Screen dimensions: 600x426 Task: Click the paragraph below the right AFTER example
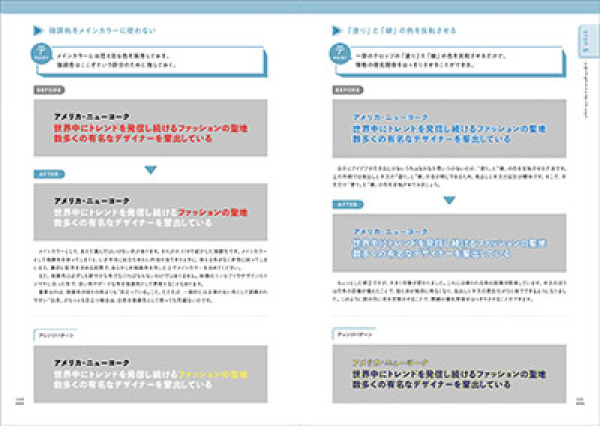coord(449,291)
